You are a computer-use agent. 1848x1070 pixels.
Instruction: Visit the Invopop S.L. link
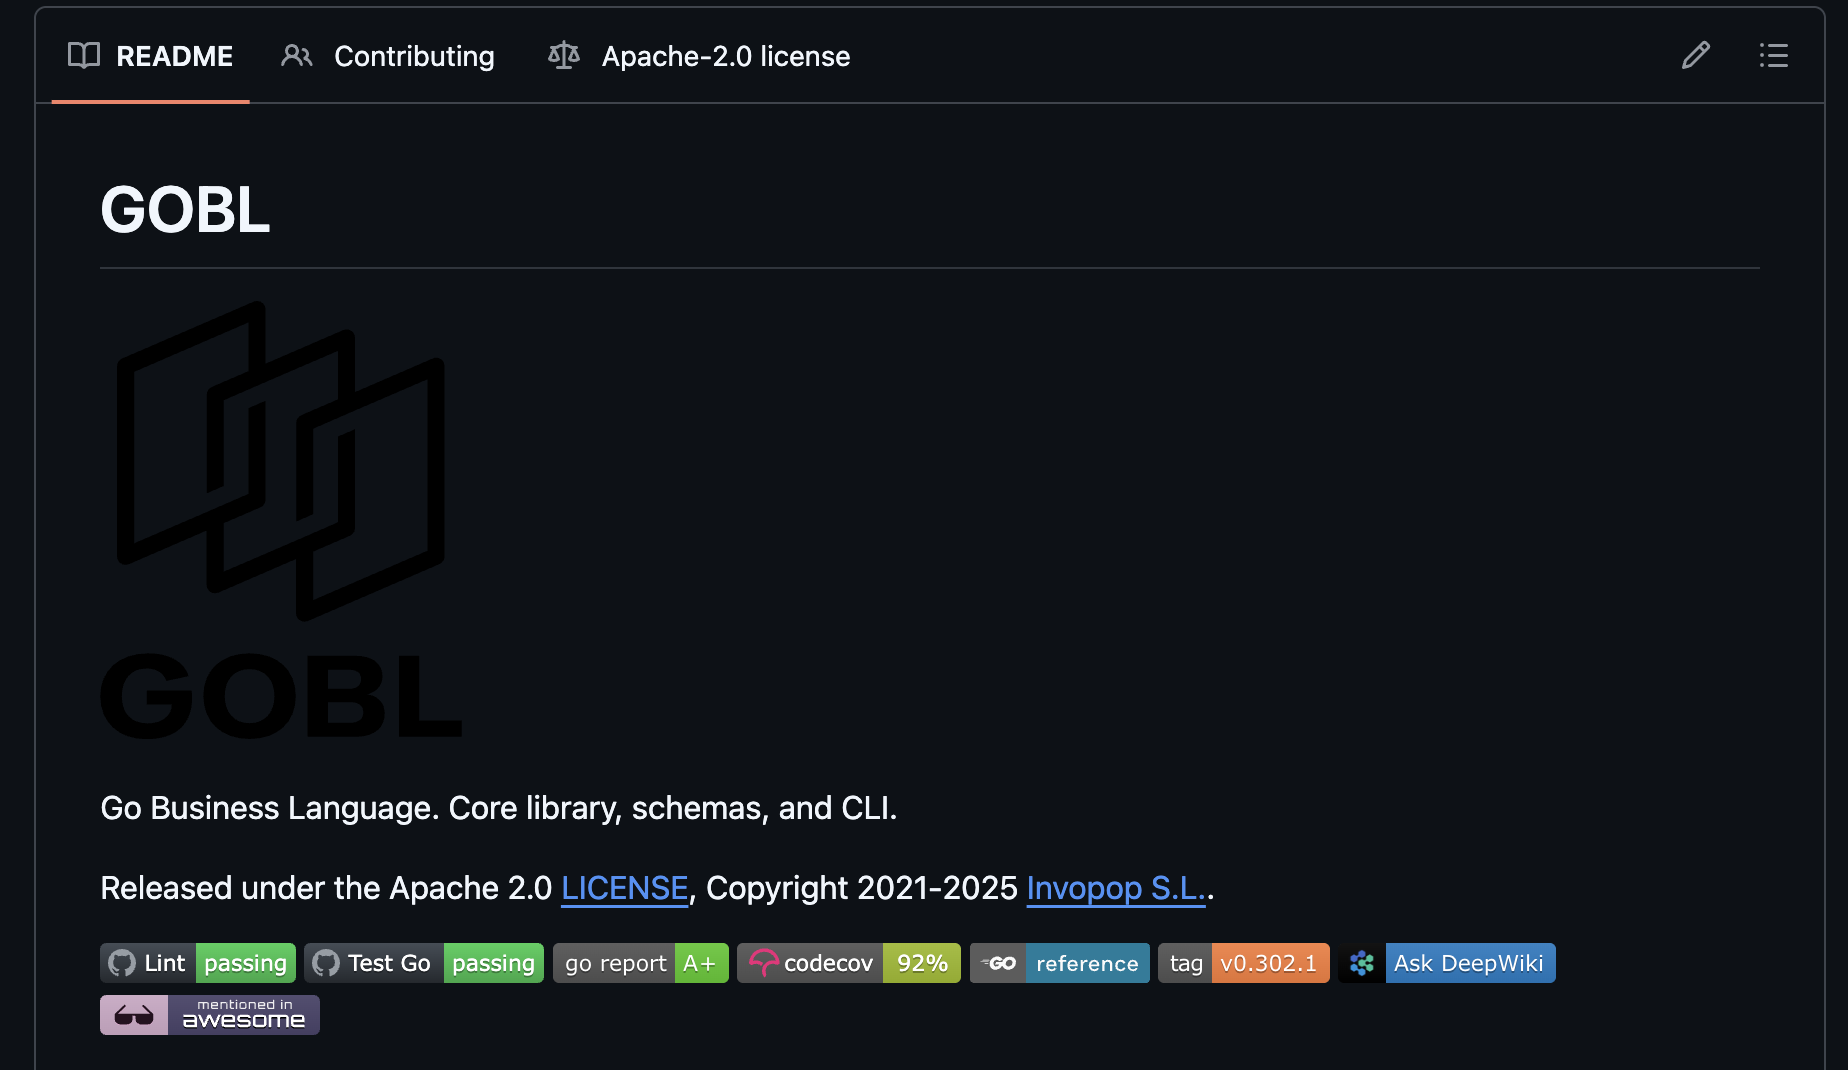1115,888
